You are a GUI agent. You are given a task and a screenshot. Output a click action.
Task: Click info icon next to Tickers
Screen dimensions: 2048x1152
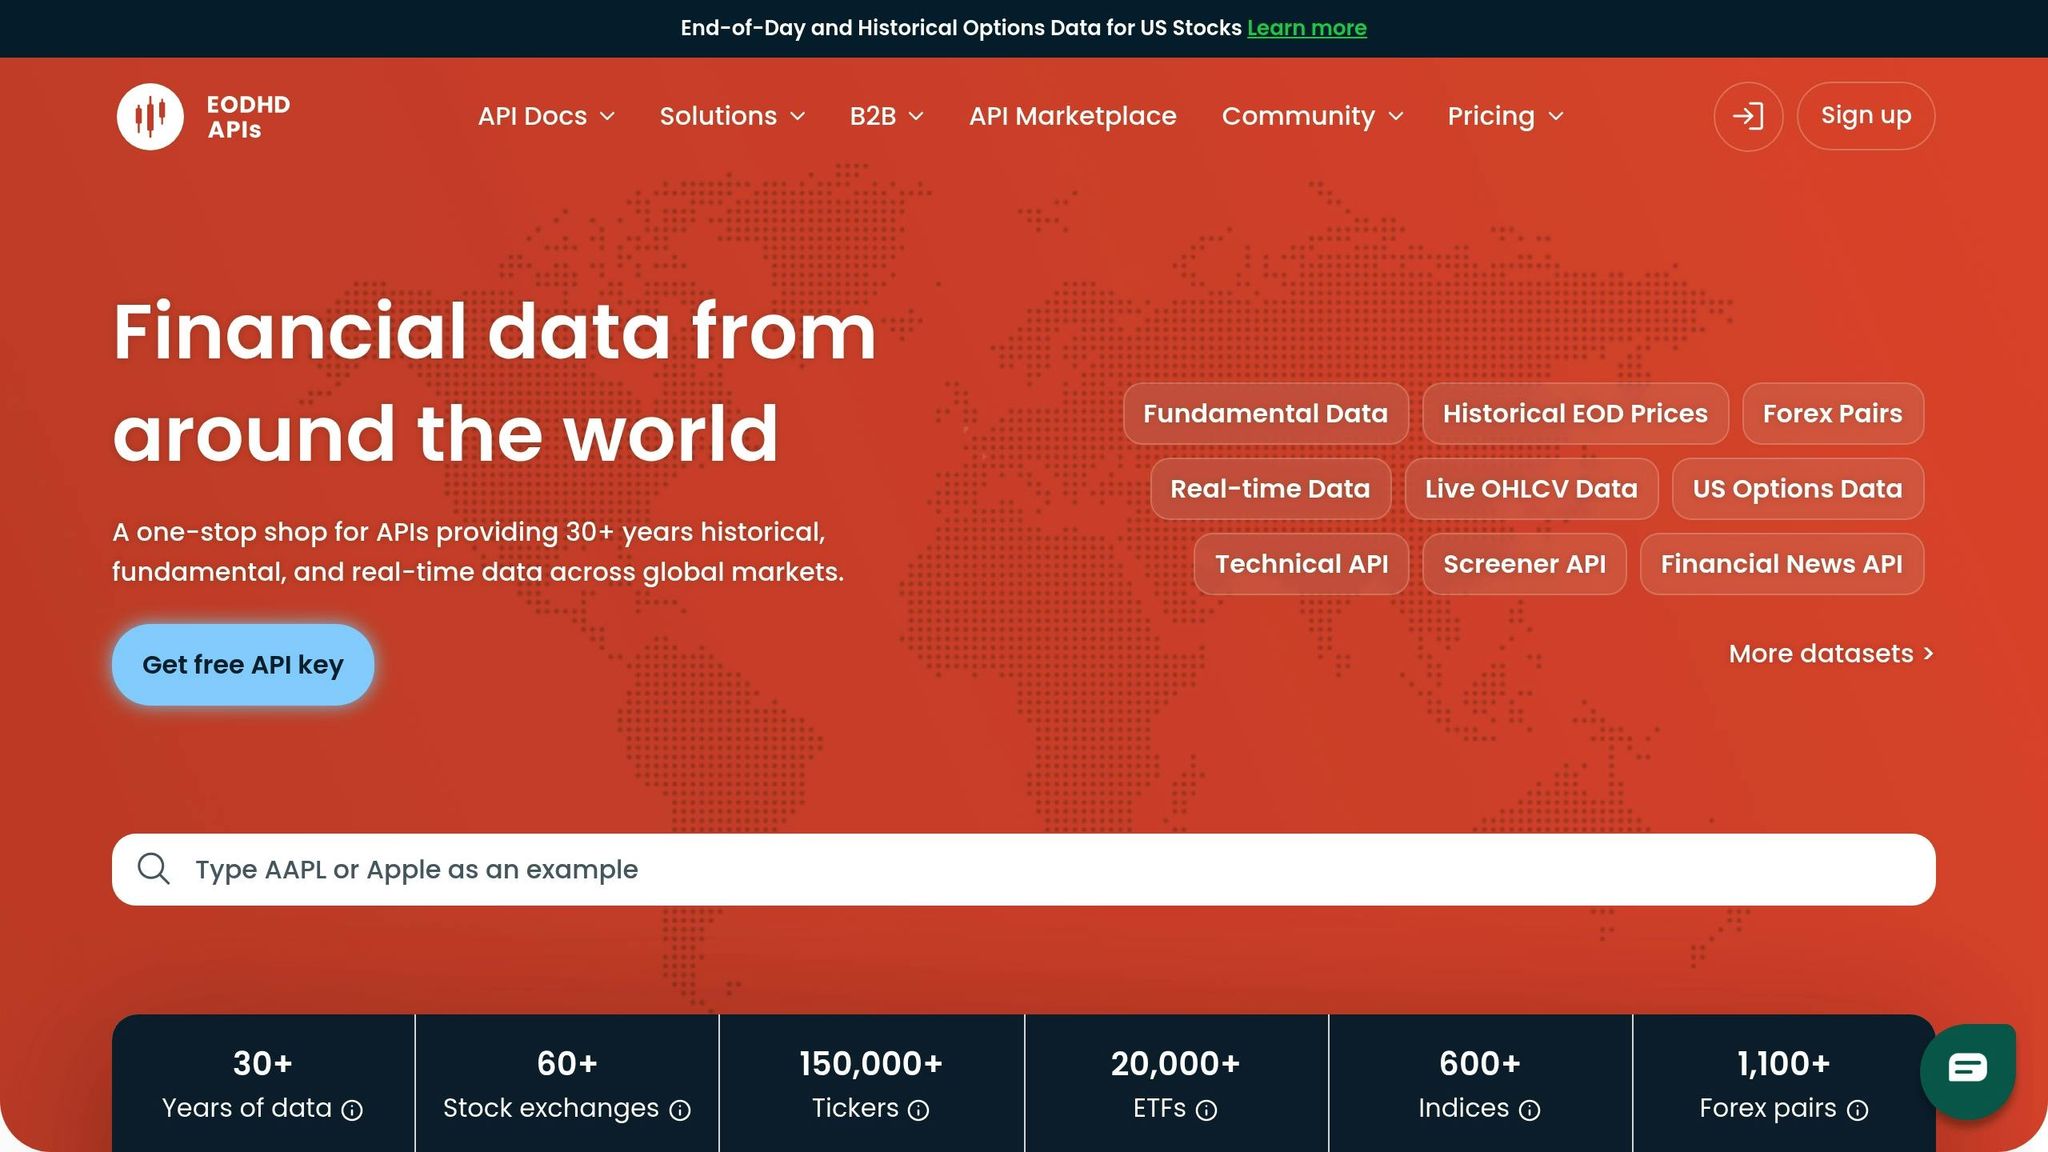point(918,1110)
